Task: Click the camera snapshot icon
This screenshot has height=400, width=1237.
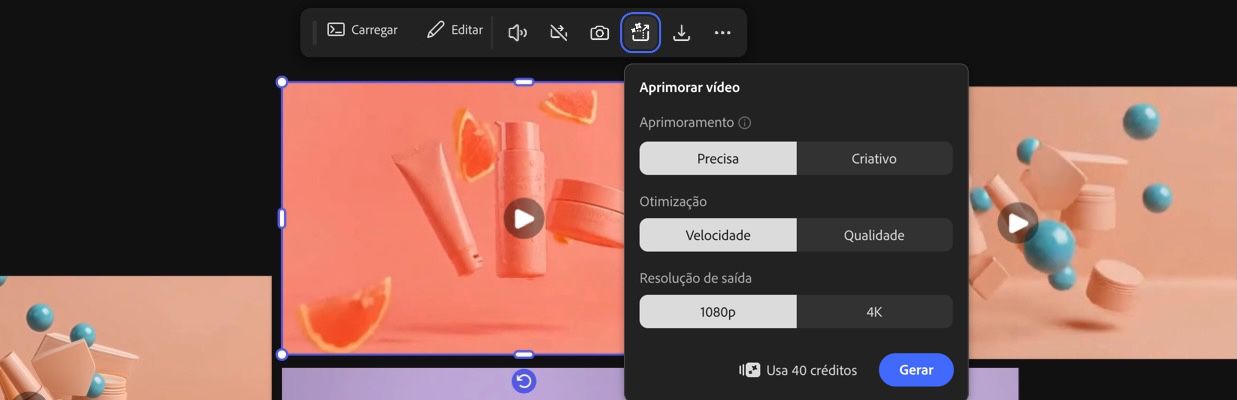Action: coord(599,33)
